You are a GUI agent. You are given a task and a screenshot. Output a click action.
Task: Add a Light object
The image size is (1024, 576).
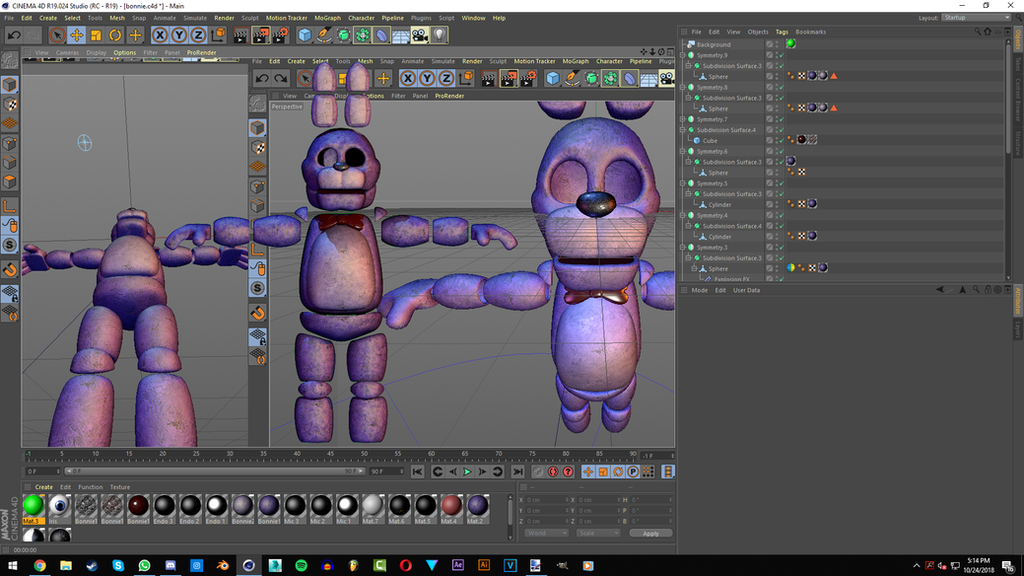[440, 35]
